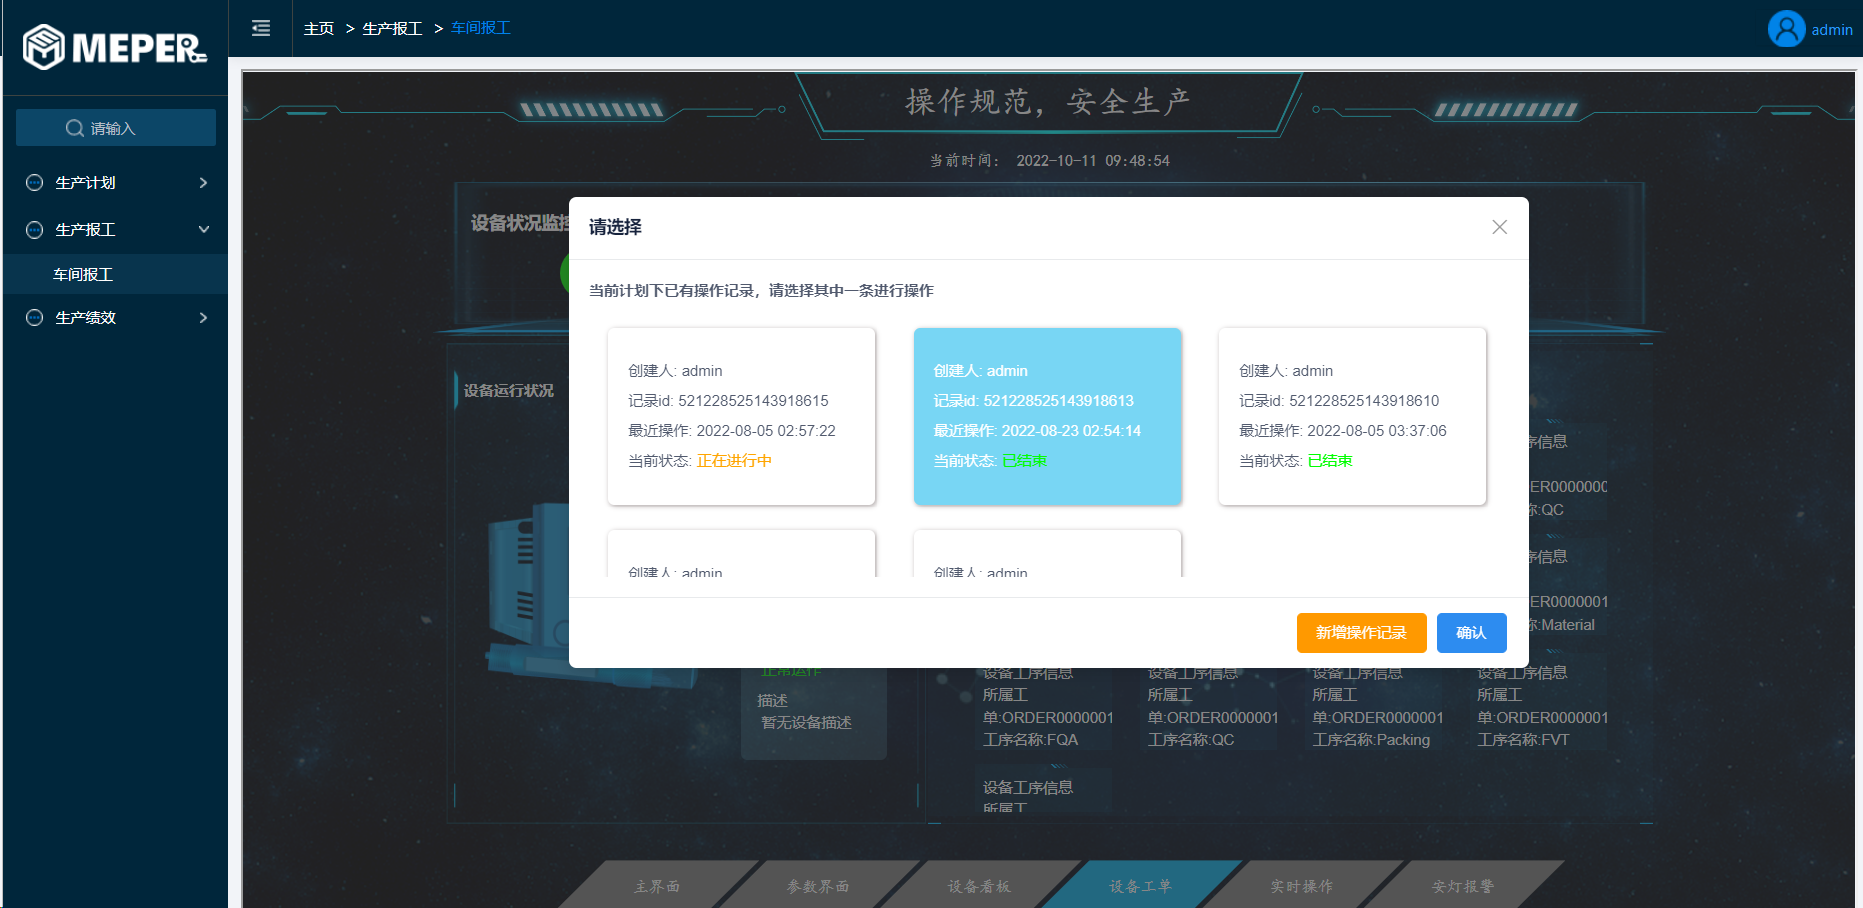Focus the 请输入 sidebar search field
This screenshot has width=1863, height=908.
point(116,128)
